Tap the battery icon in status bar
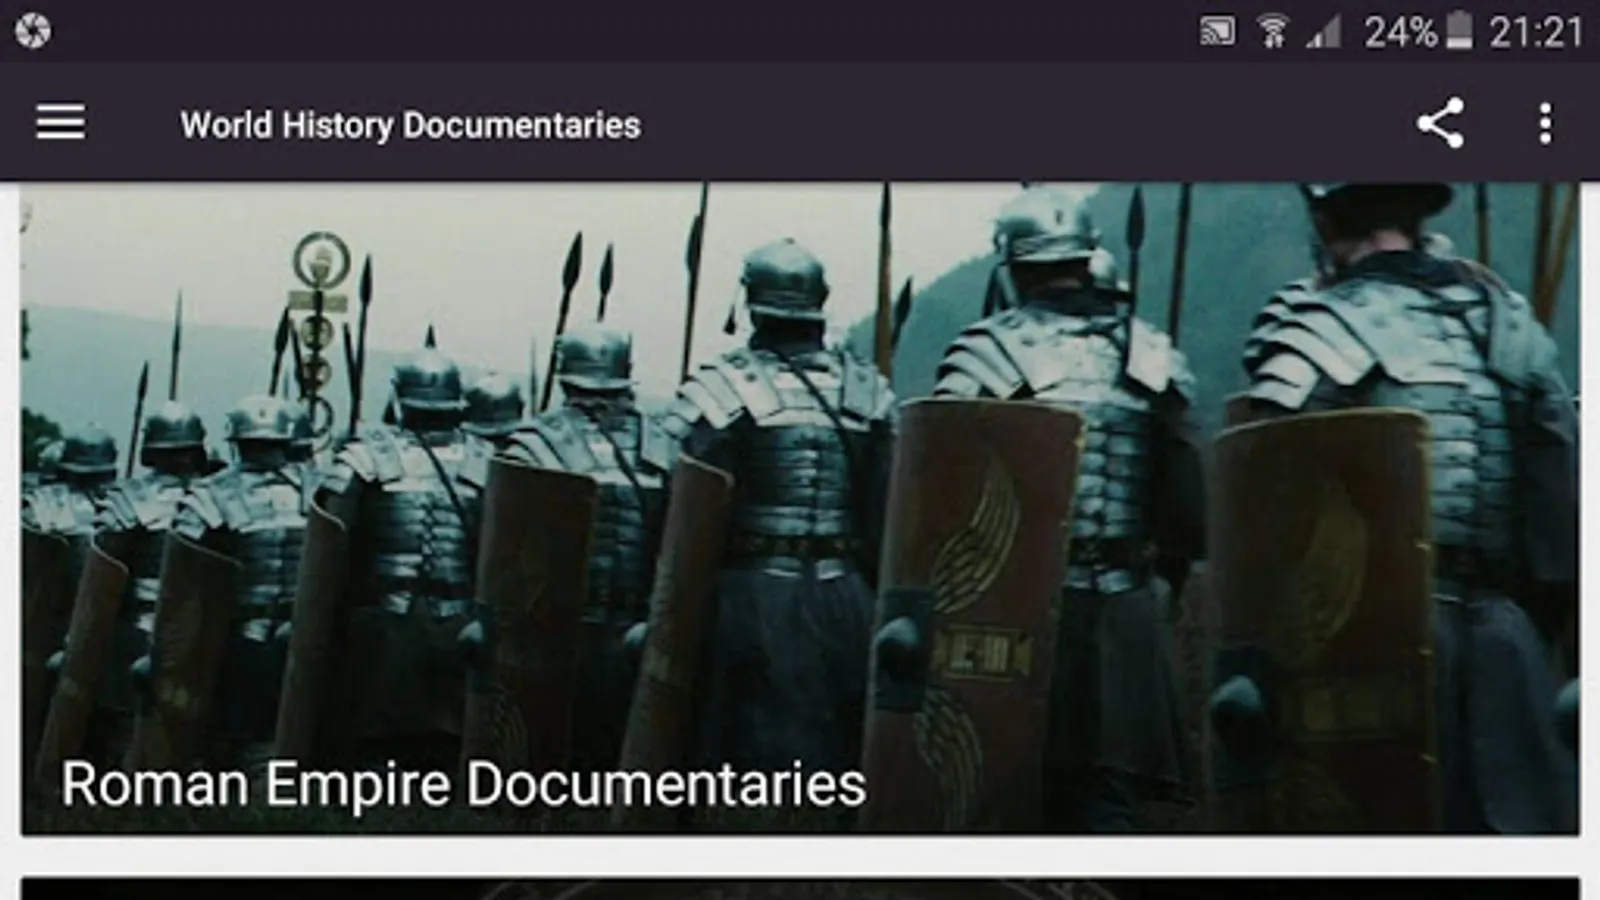 1459,31
